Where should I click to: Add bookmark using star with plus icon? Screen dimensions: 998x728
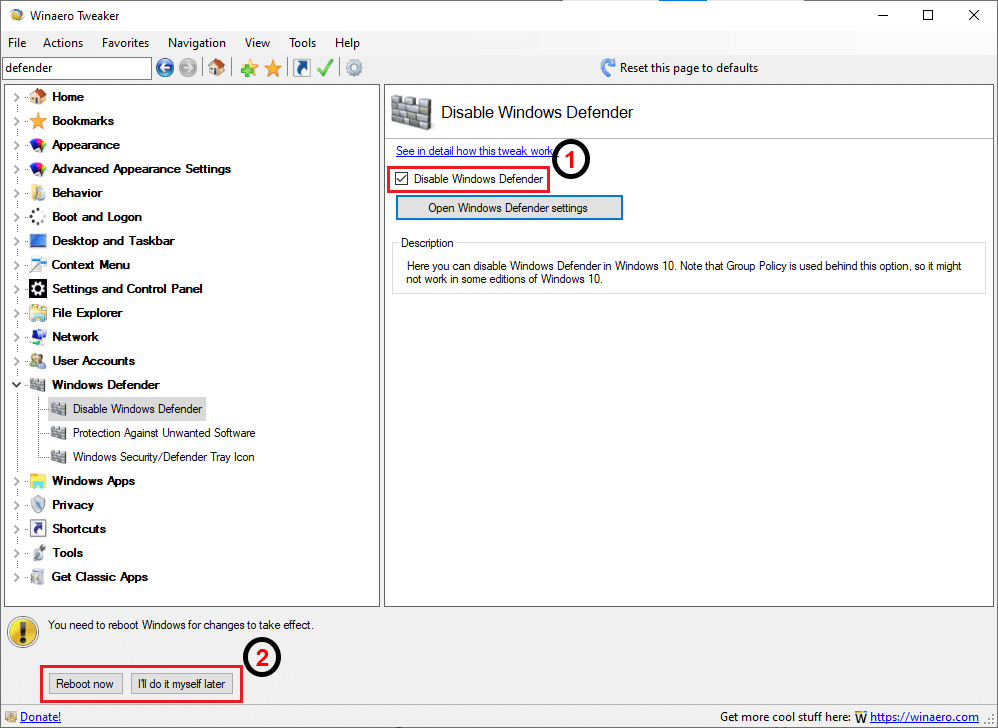[x=249, y=68]
